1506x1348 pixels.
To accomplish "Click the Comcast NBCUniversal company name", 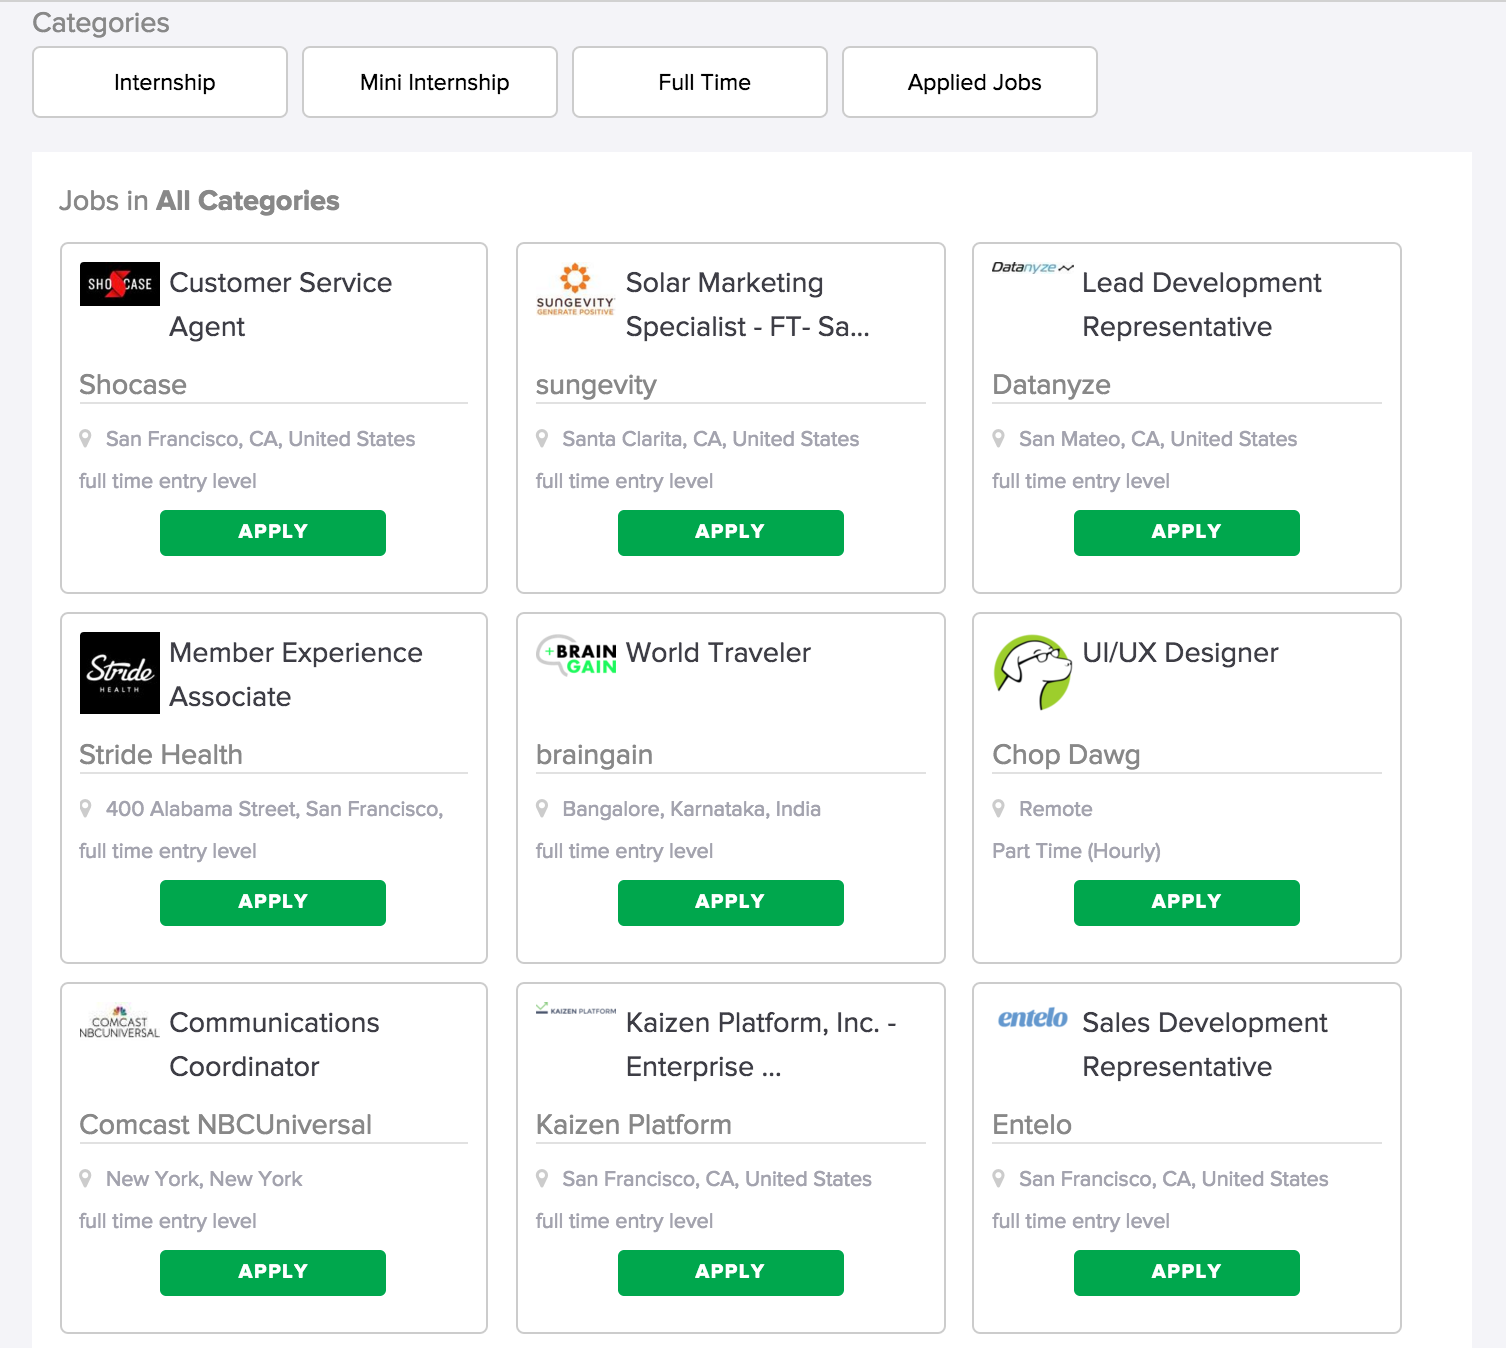I will (226, 1125).
